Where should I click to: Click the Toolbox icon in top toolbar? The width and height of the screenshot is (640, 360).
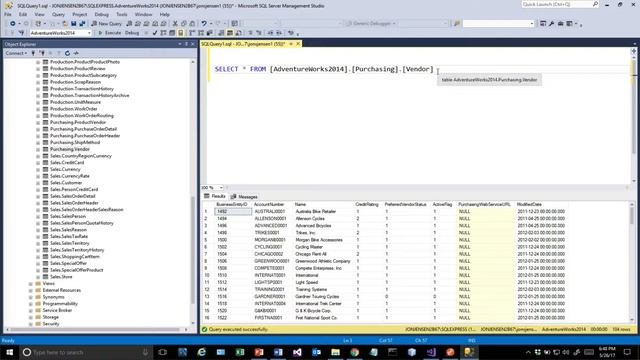560,24
